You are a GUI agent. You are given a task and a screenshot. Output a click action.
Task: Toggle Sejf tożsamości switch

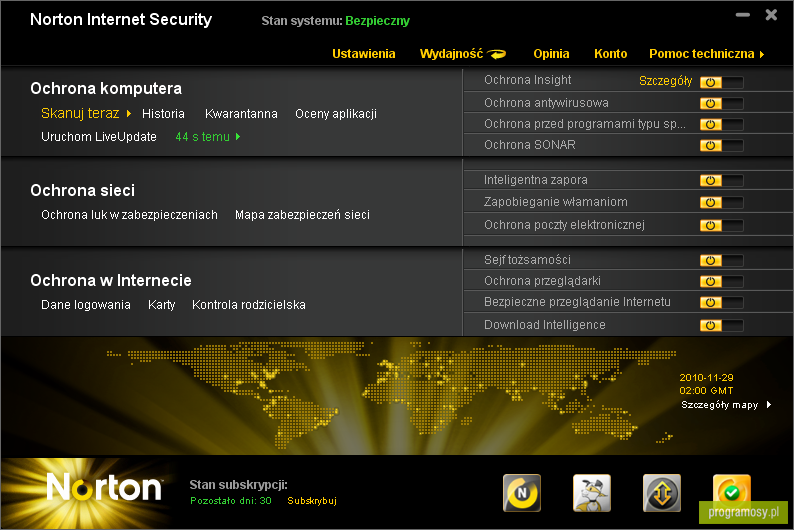click(722, 260)
